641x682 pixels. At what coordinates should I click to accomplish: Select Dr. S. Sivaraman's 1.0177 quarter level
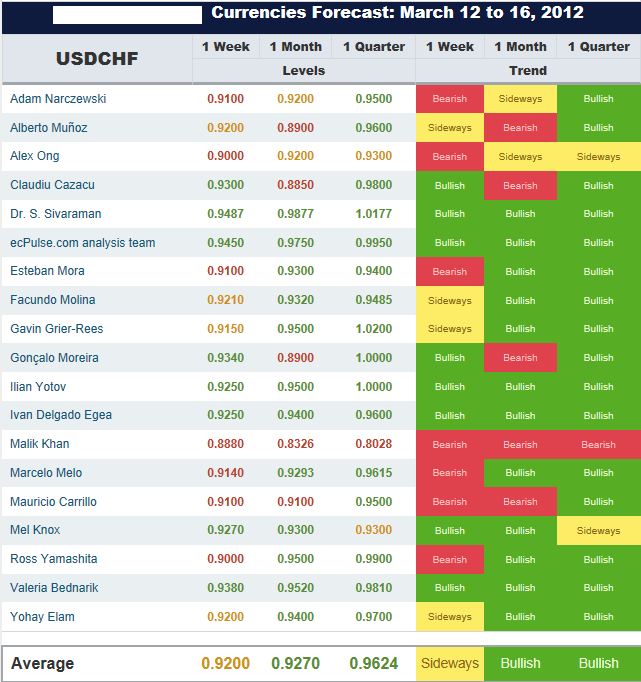374,214
